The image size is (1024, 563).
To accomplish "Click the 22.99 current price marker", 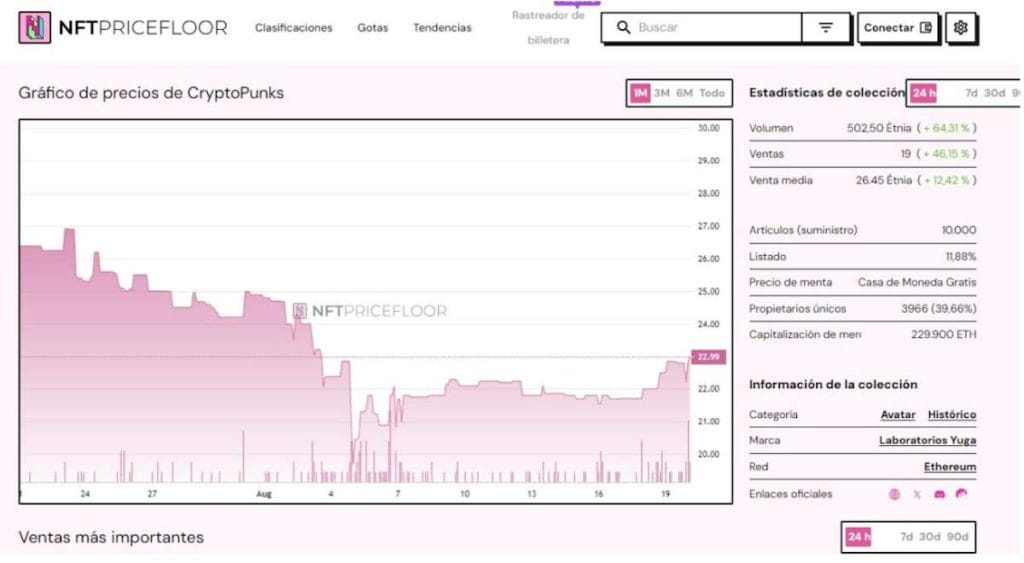I will (x=709, y=357).
